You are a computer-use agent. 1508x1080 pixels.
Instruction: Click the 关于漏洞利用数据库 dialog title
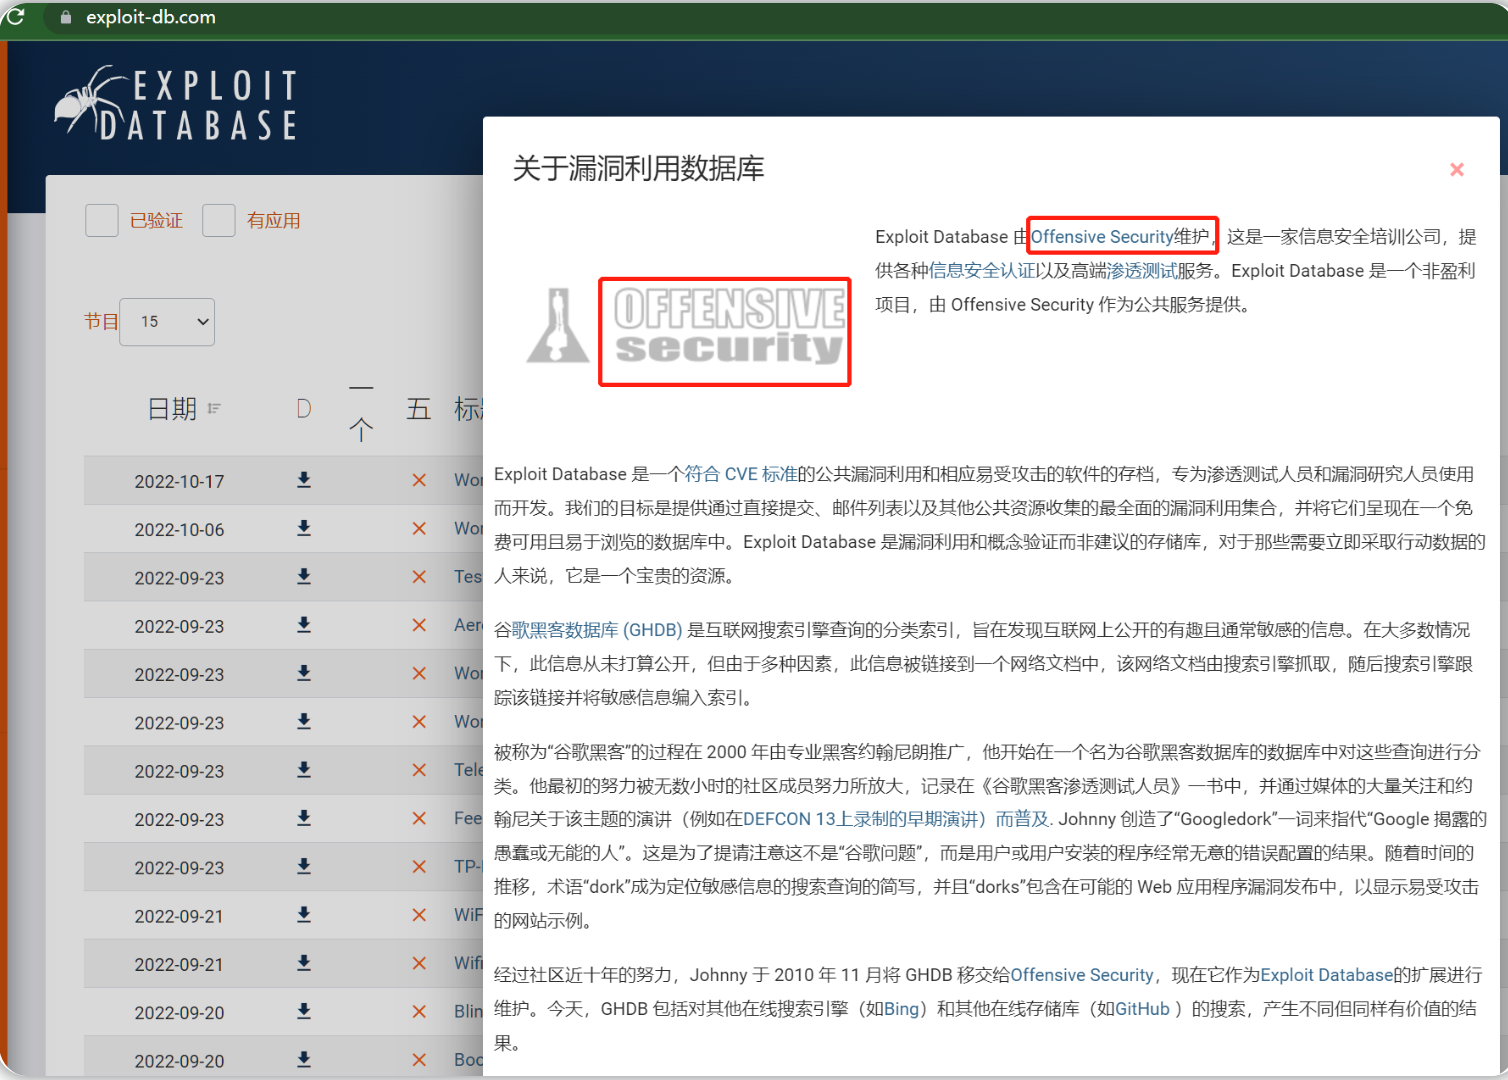tap(638, 168)
